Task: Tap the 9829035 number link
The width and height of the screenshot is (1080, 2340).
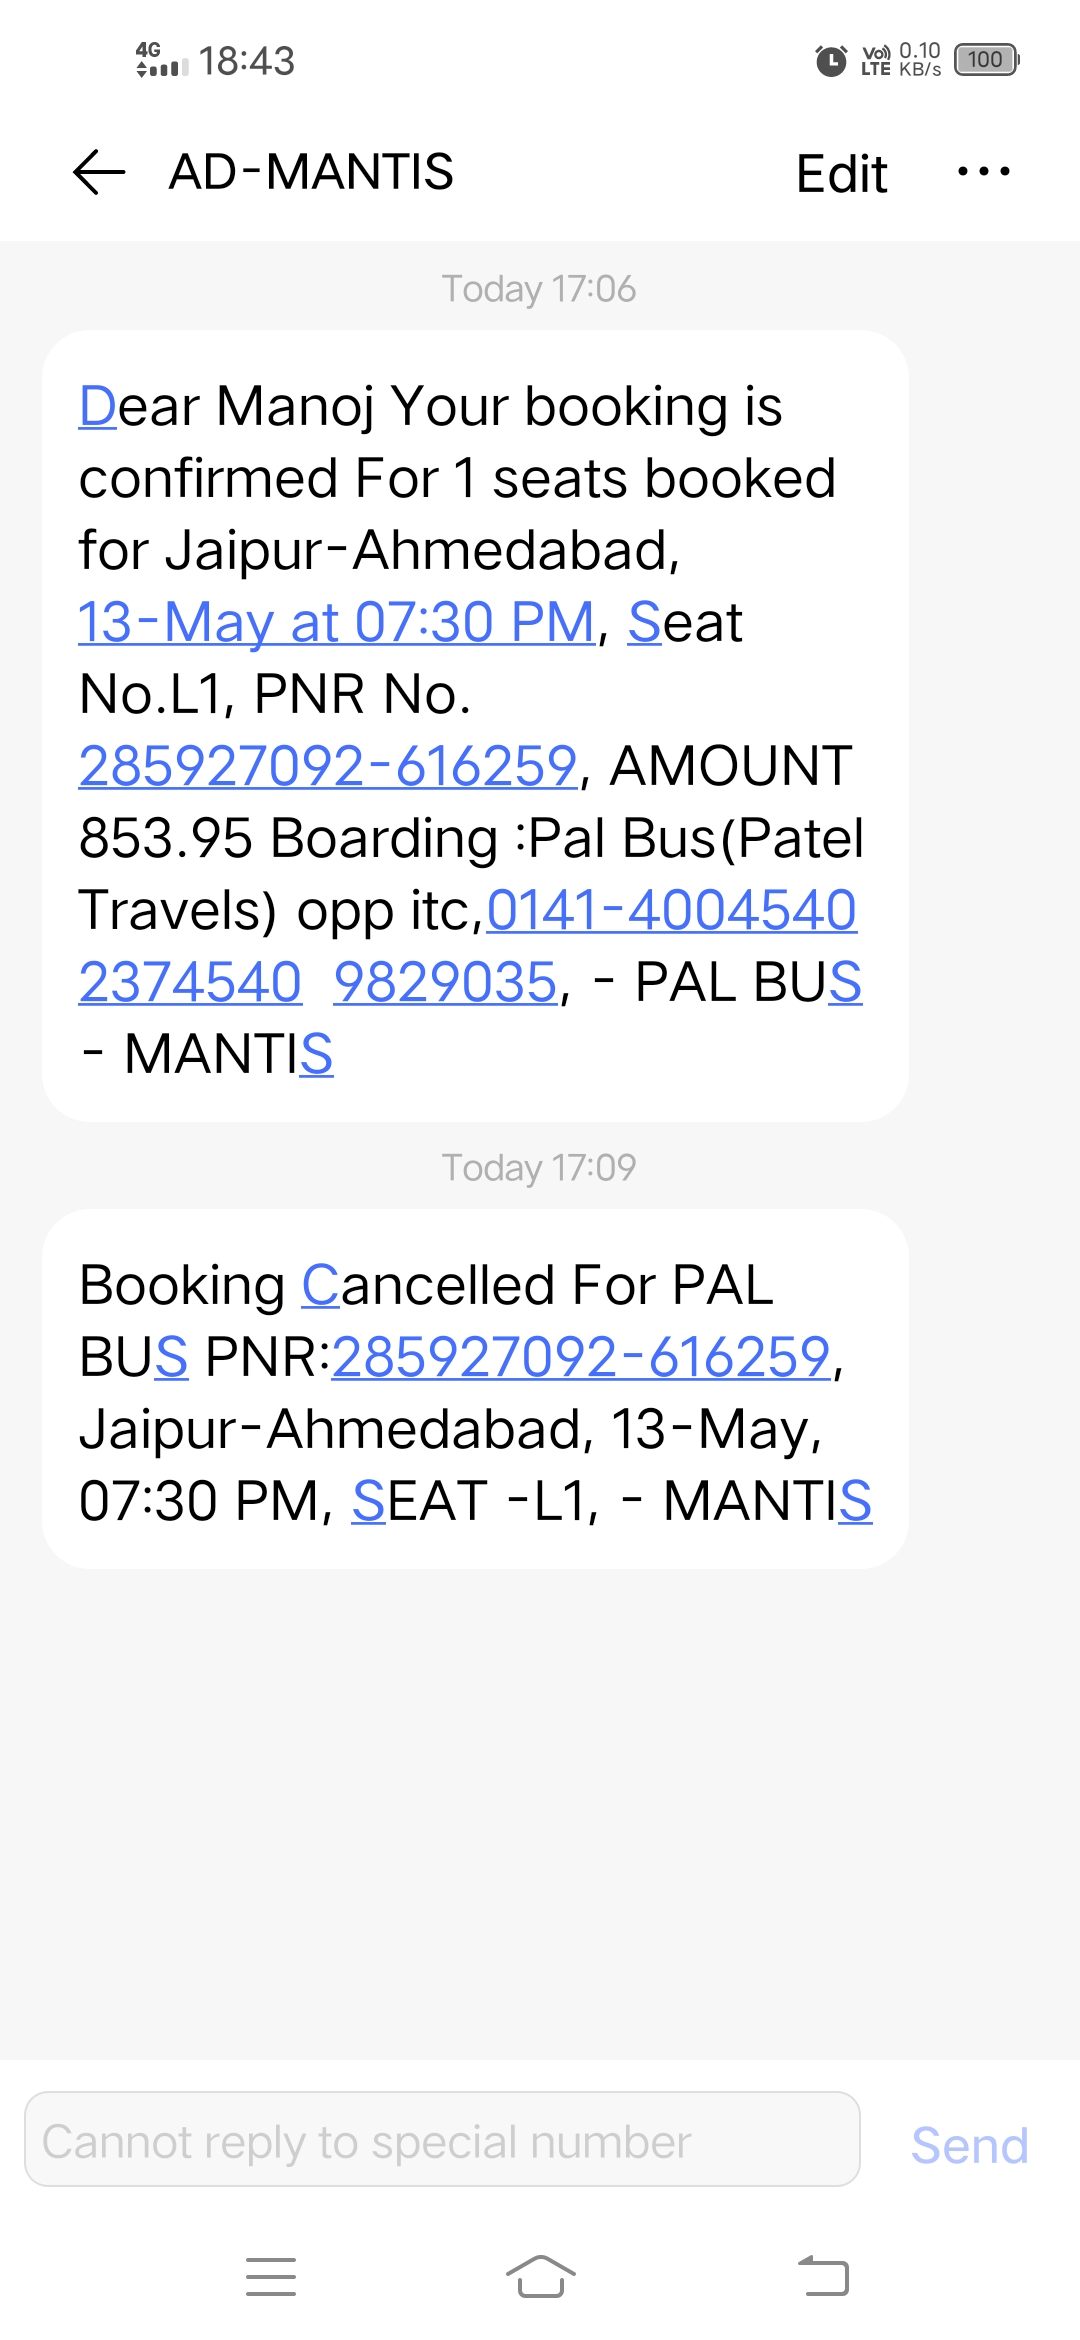Action: 445,982
